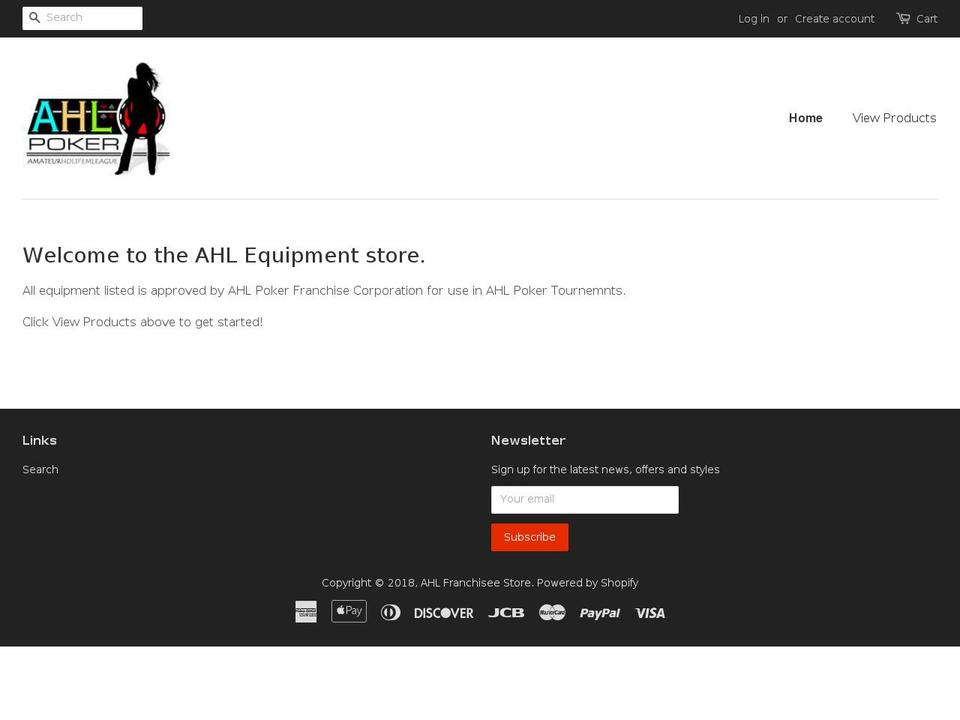Click 'Sign up for the latest news' text
The height and width of the screenshot is (720, 960).
[605, 470]
